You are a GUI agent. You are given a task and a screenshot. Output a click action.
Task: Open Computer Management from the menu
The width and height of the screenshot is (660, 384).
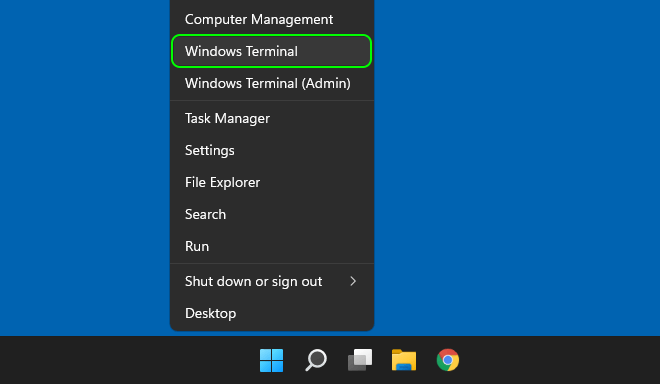(272, 19)
